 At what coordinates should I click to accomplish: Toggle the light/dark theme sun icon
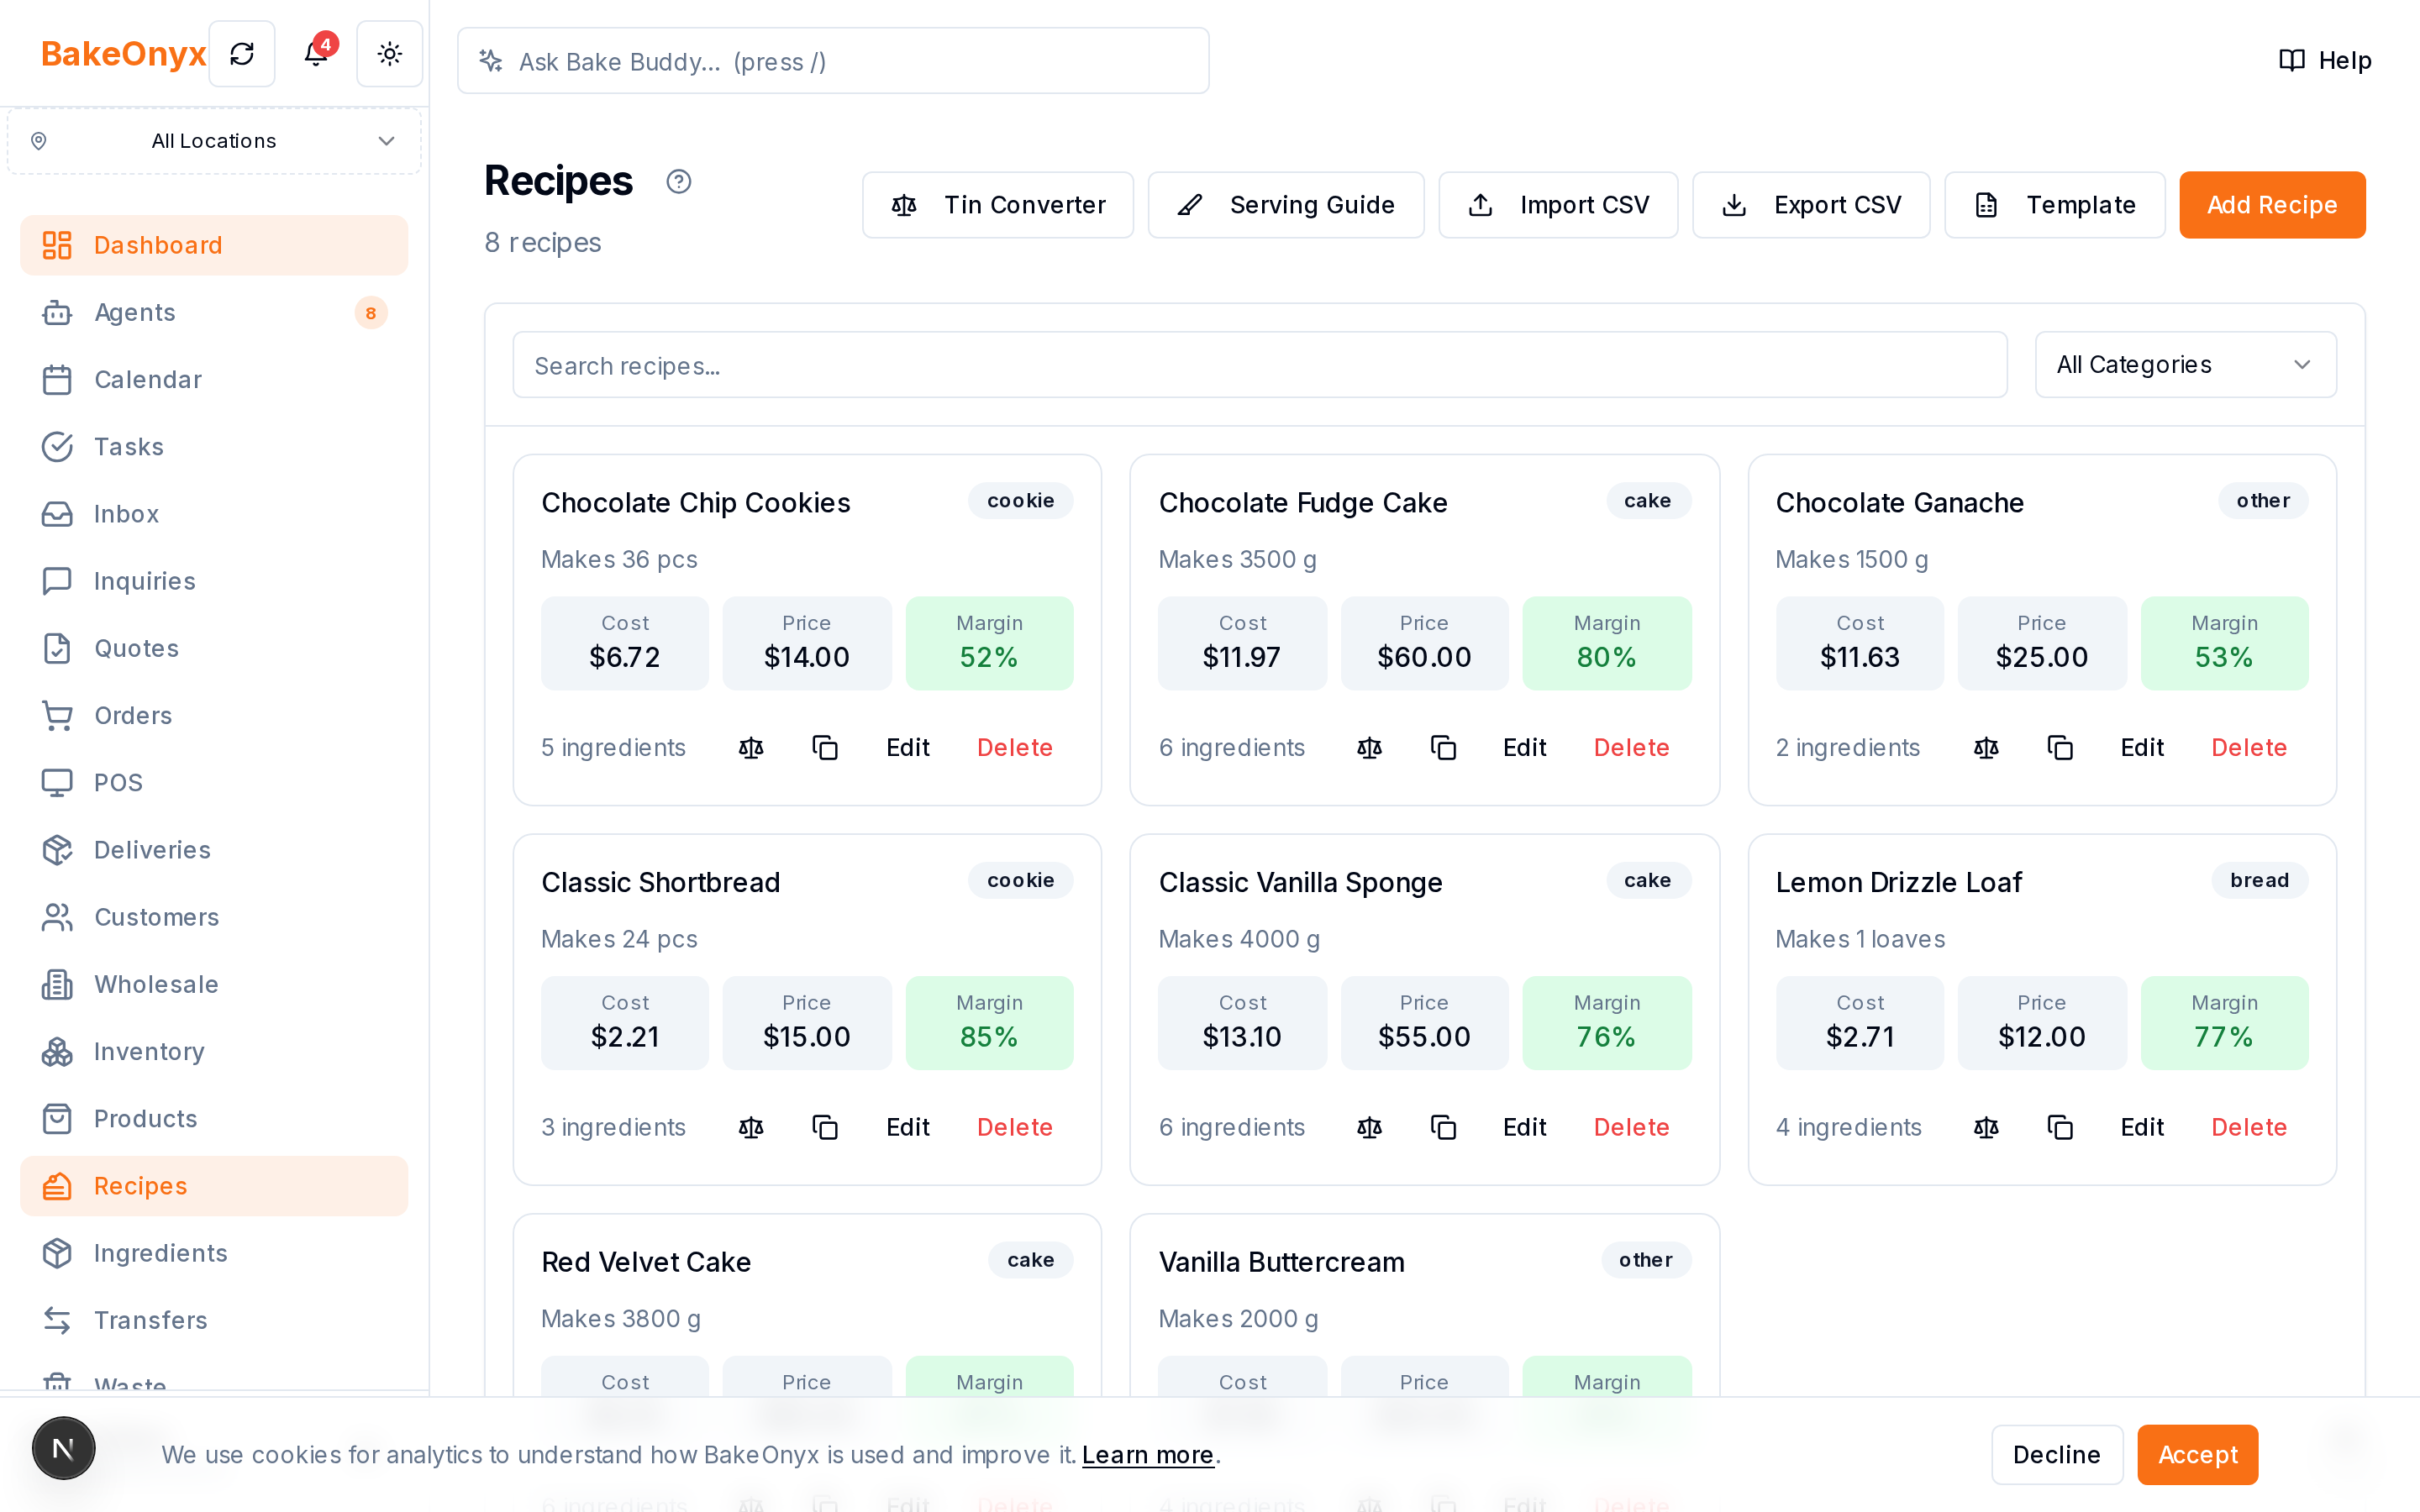pyautogui.click(x=390, y=54)
